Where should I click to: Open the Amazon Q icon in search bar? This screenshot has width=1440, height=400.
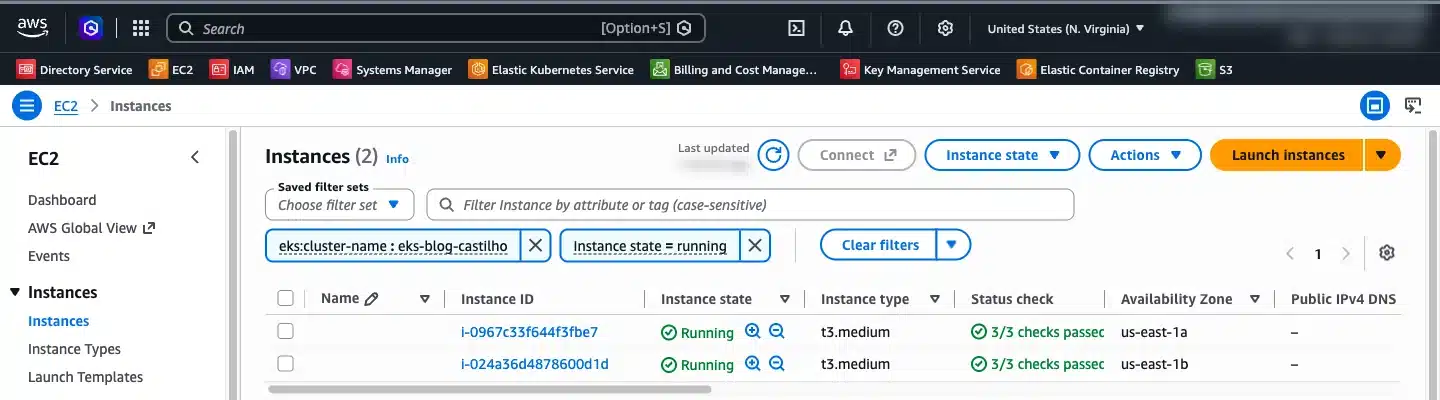[x=684, y=28]
